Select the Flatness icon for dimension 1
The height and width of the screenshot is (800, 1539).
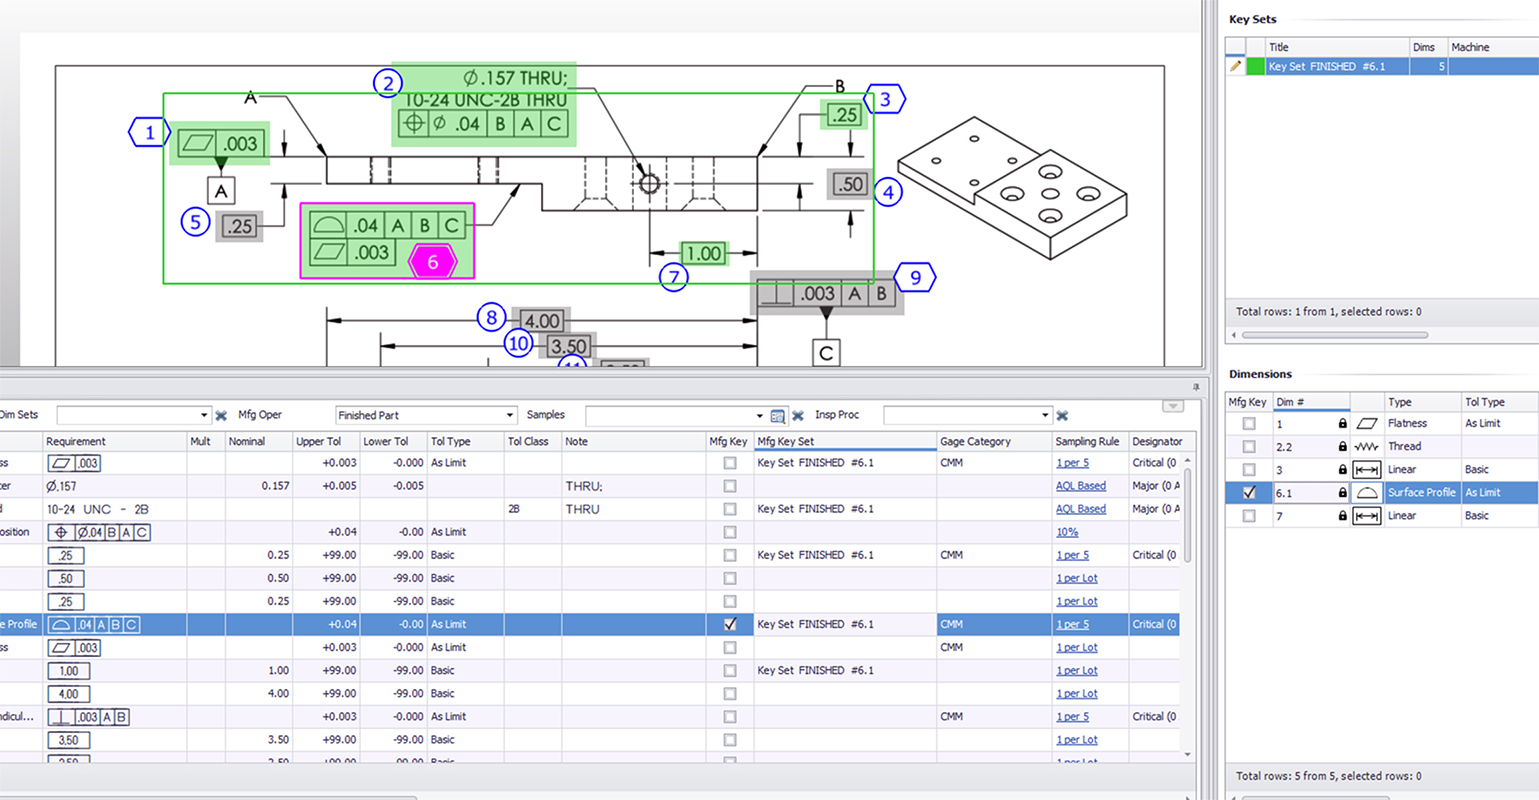pyautogui.click(x=1366, y=423)
